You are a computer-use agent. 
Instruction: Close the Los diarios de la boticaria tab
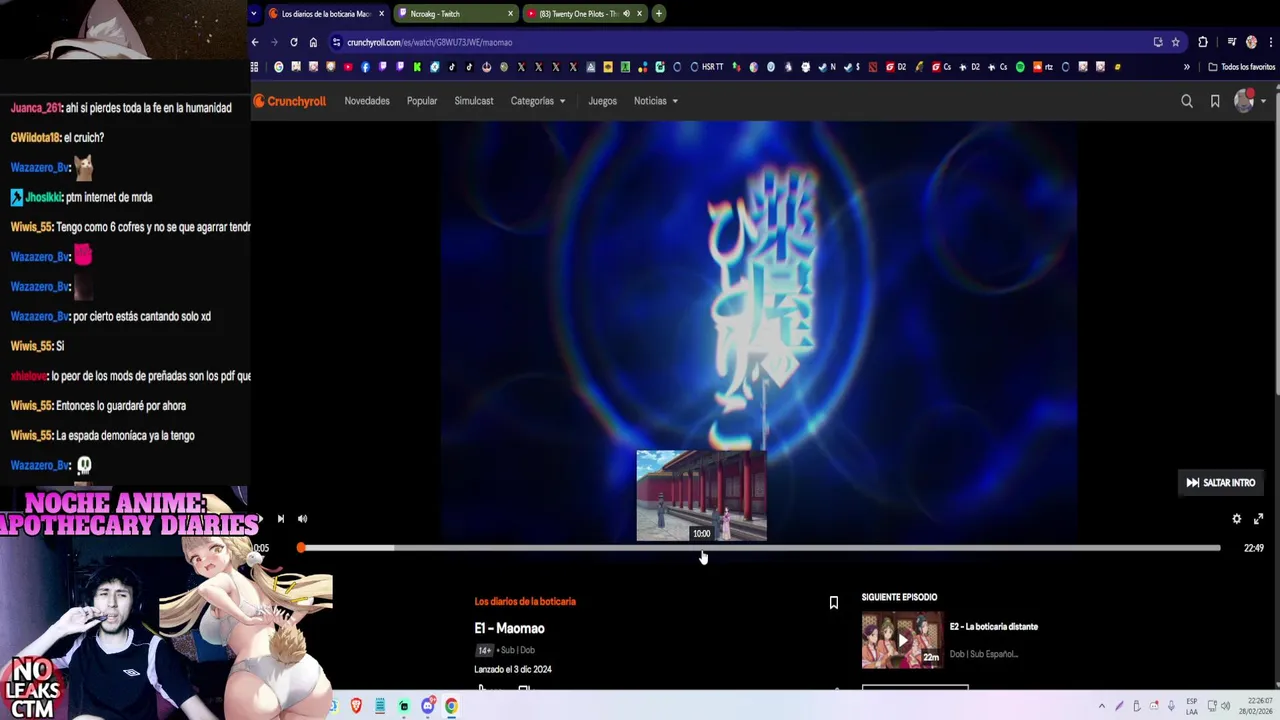[x=381, y=14]
